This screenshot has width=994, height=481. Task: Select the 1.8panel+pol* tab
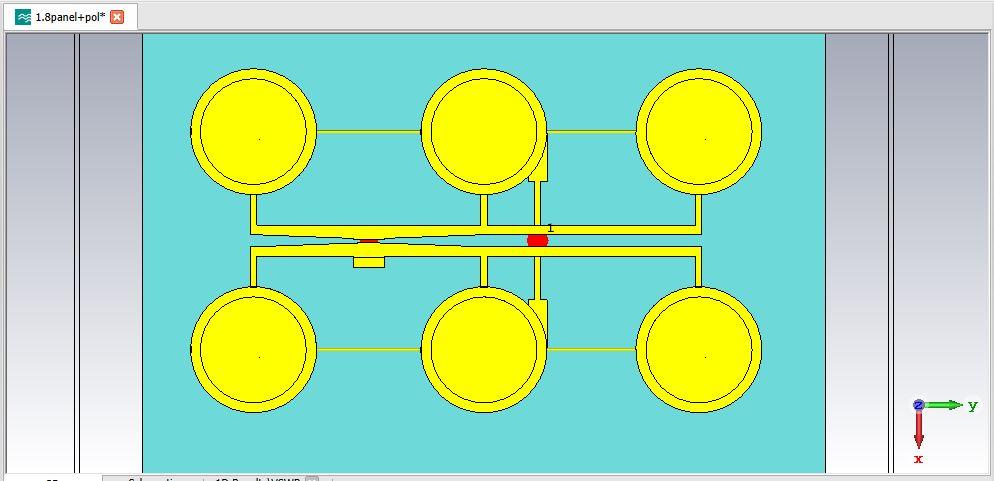[x=70, y=17]
